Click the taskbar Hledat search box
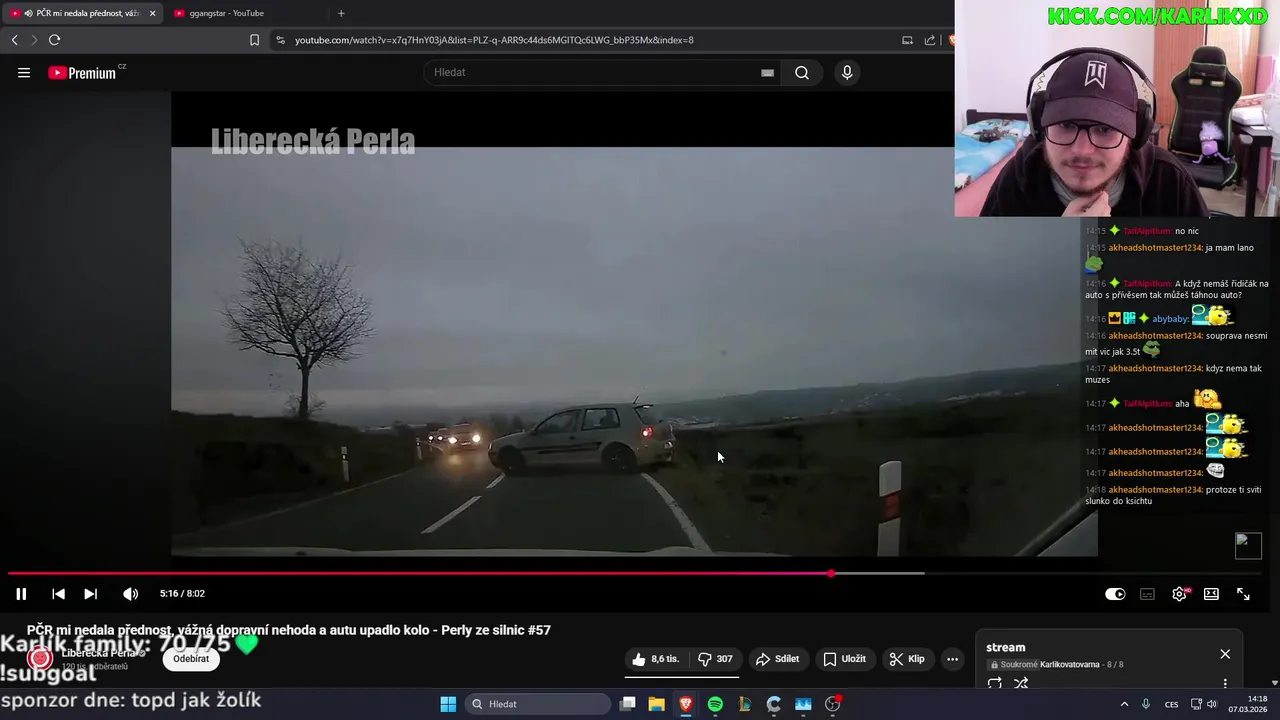The width and height of the screenshot is (1280, 720). 538,704
